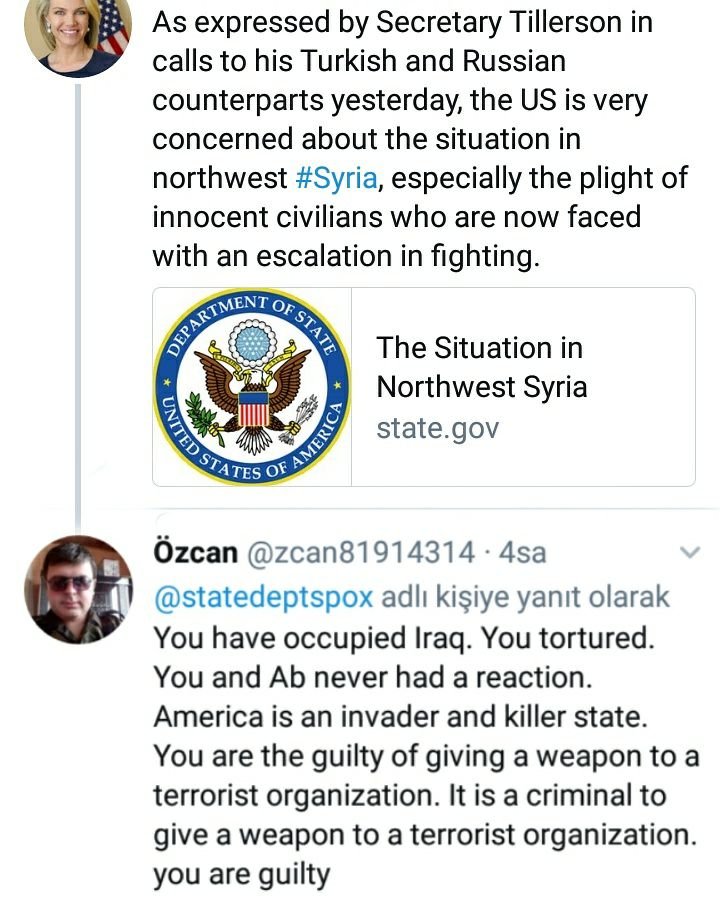Click the 4sa timestamp on the reply
Image resolution: width=720 pixels, height=900 pixels.
point(522,553)
